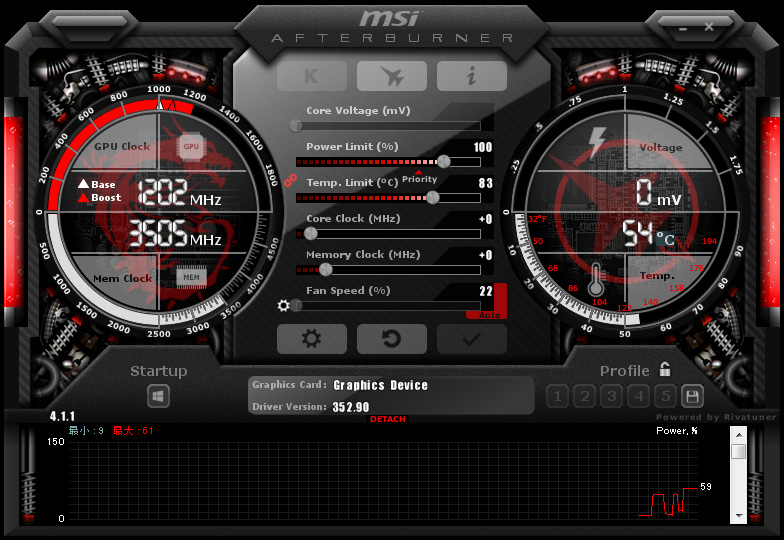Image resolution: width=784 pixels, height=540 pixels.
Task: Click the current graph value 59
Action: tap(706, 486)
